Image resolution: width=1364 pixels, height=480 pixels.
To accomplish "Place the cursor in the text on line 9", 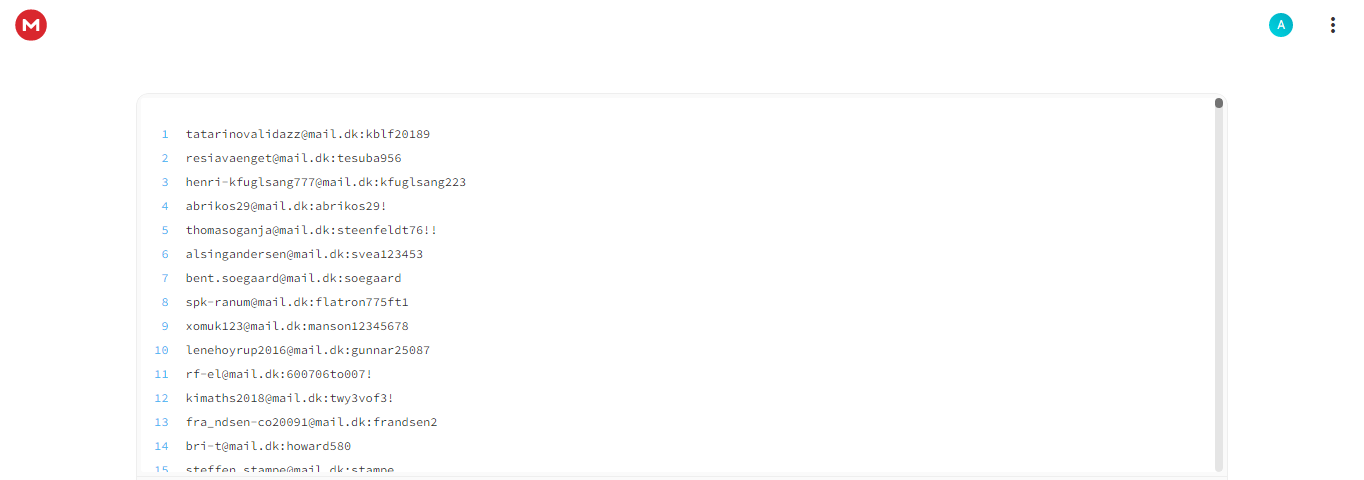I will coord(297,326).
